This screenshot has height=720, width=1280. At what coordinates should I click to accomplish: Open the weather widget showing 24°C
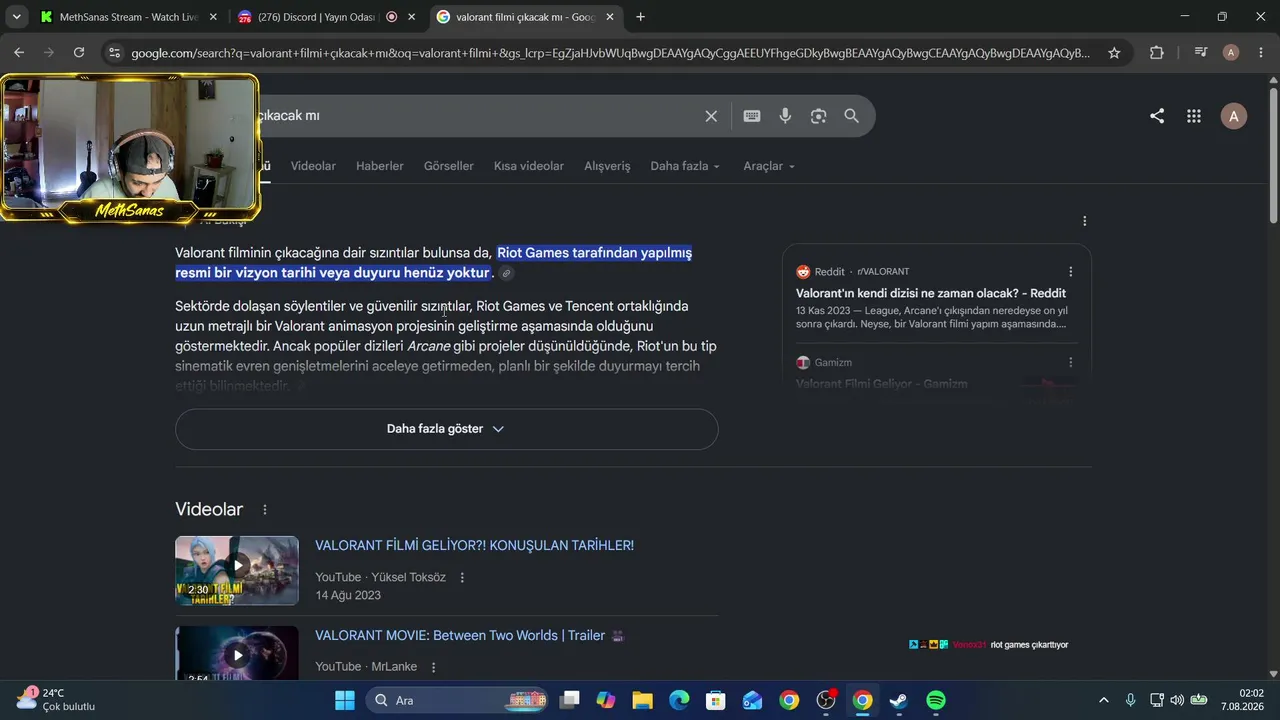coord(58,700)
